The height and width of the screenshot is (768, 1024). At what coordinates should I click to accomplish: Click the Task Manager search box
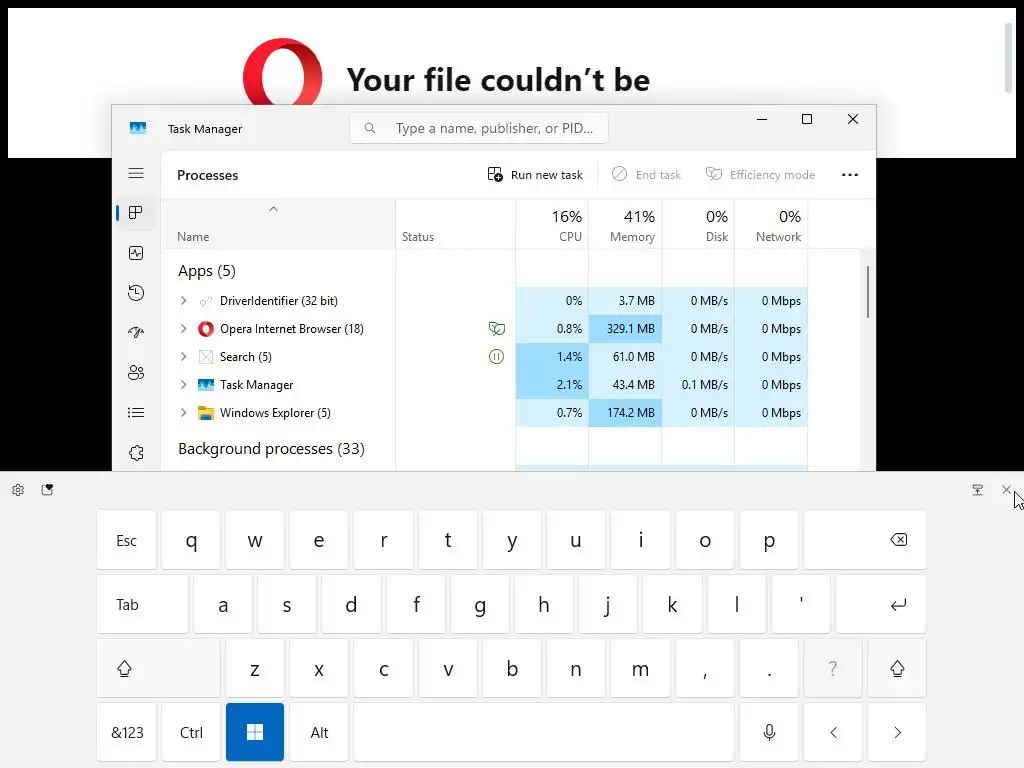coord(479,128)
